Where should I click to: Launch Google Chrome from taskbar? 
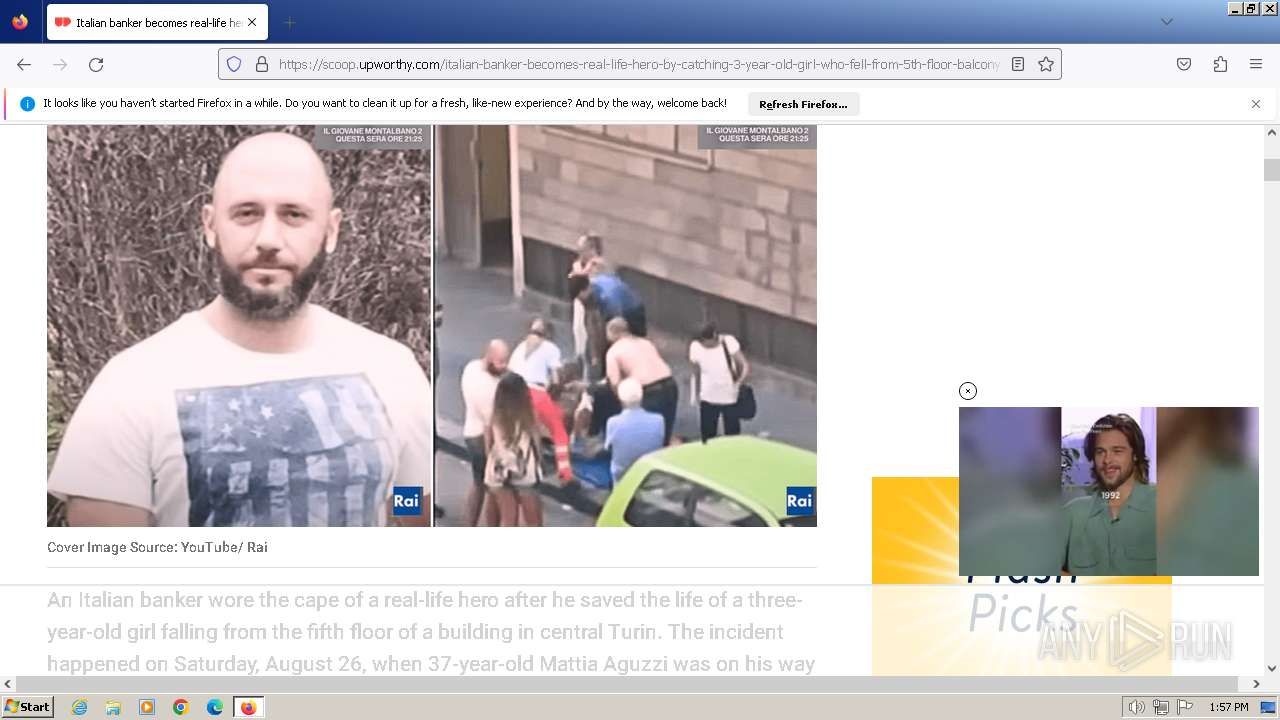[x=181, y=707]
